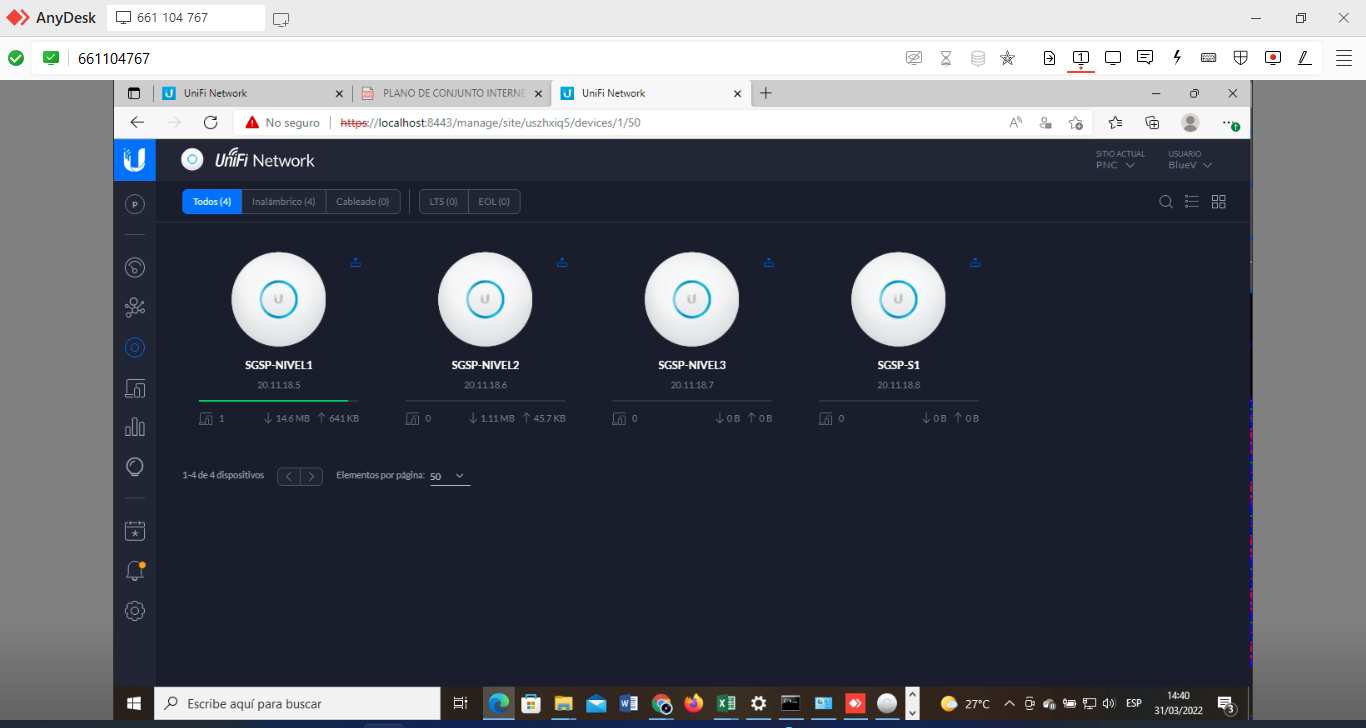Image resolution: width=1366 pixels, height=728 pixels.
Task: Filter devices by Cableado (0)
Action: (362, 202)
